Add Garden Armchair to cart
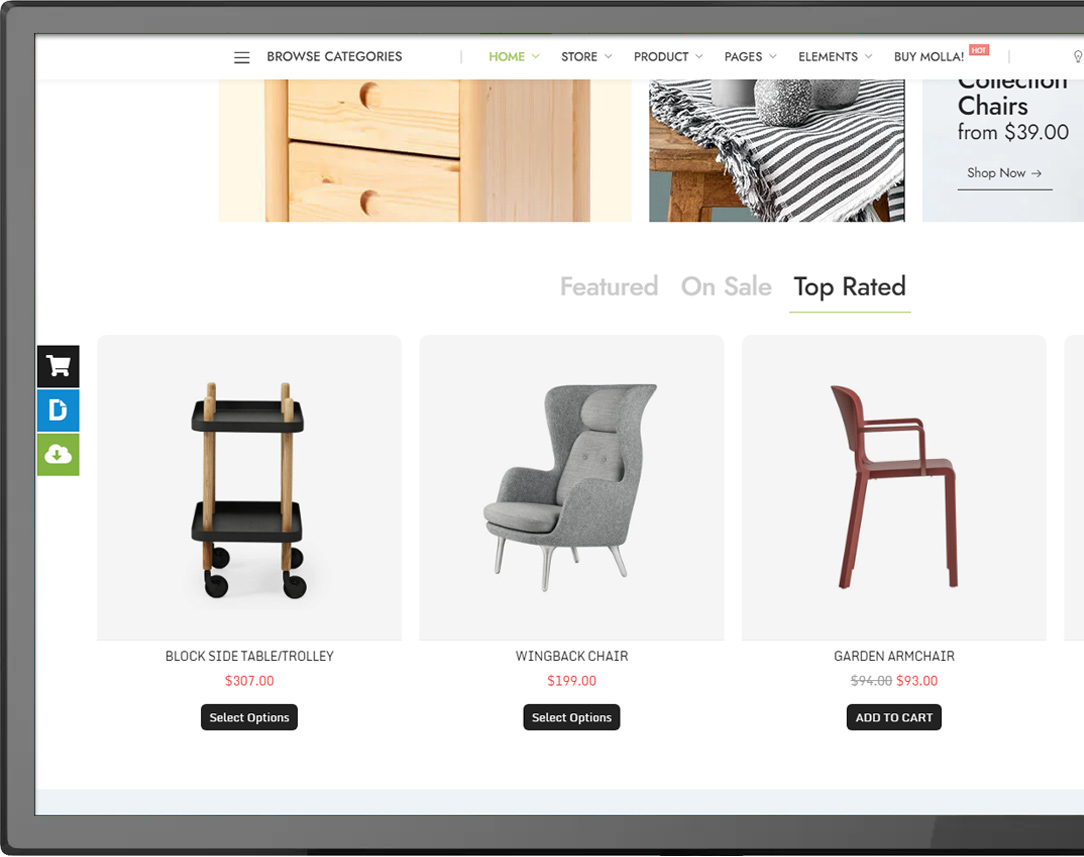The width and height of the screenshot is (1084, 857). (894, 717)
